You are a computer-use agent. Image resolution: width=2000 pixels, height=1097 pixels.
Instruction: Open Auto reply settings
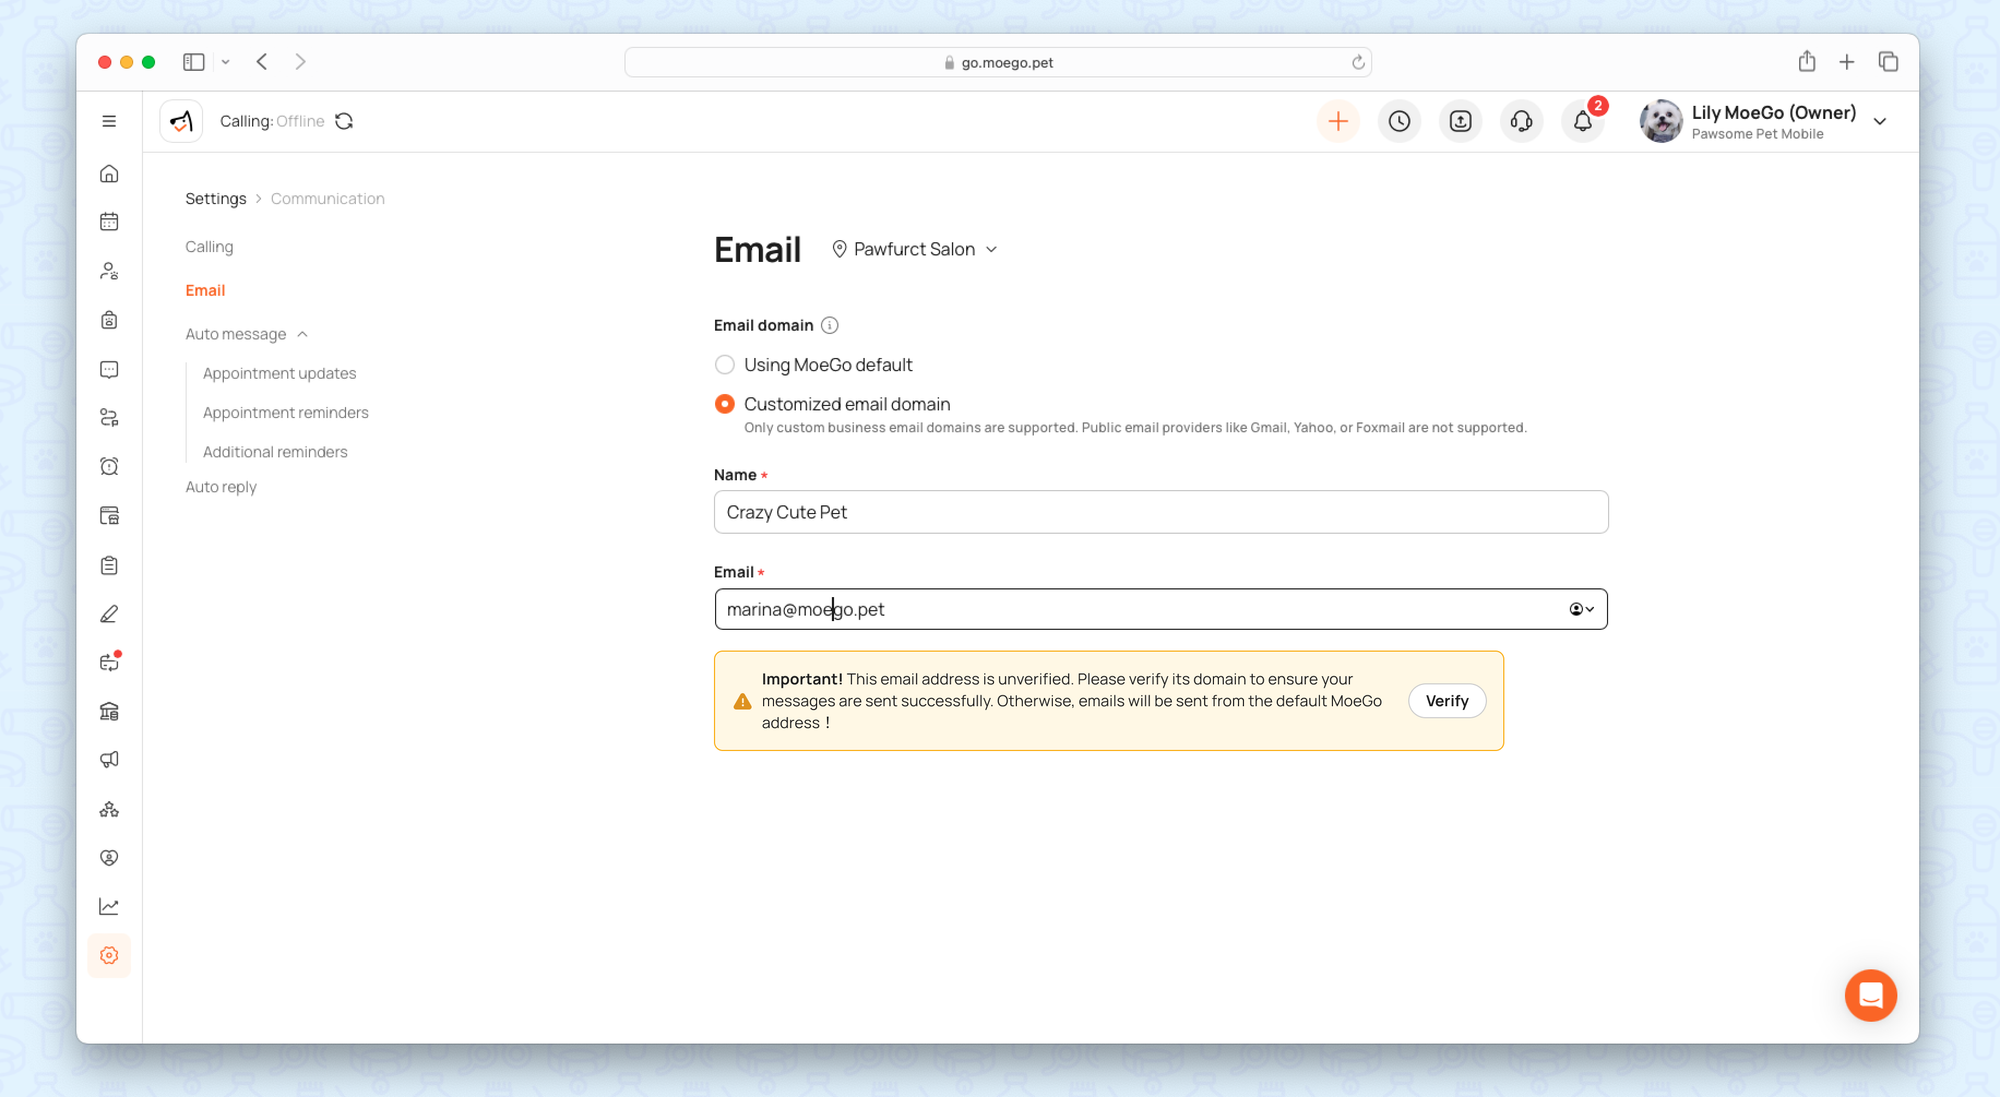tap(221, 487)
